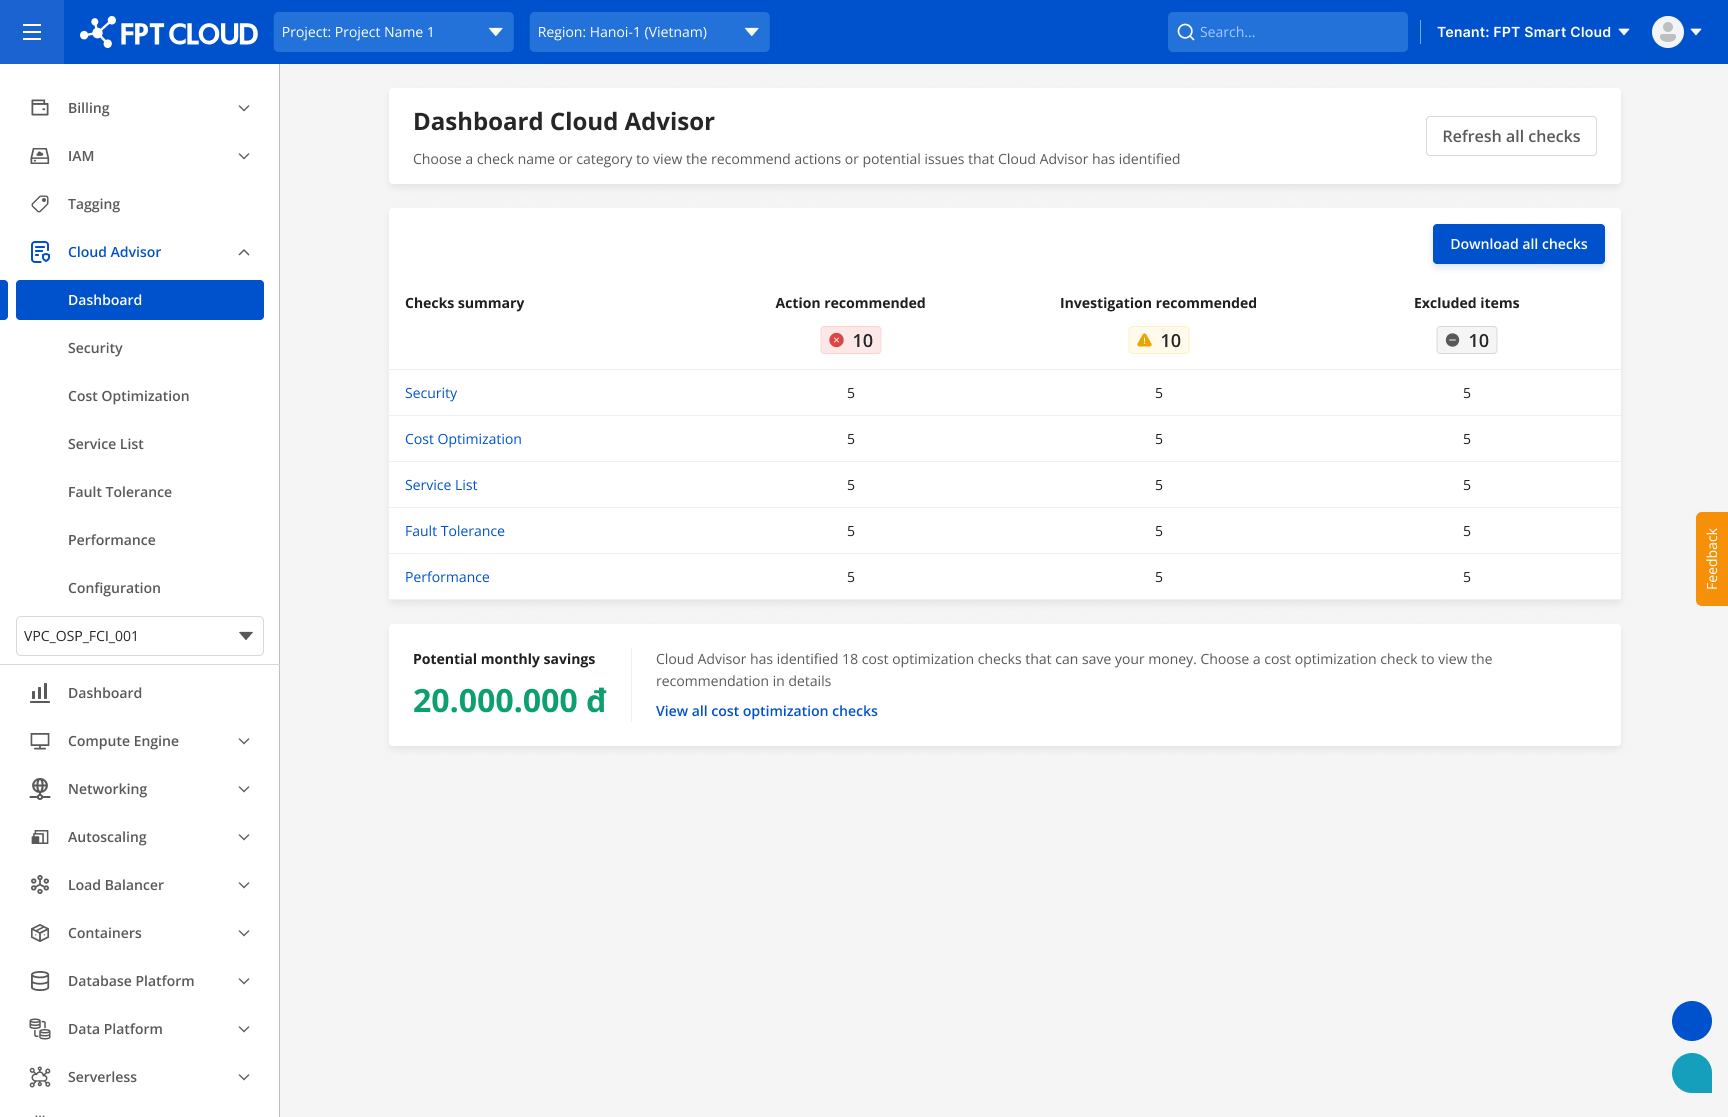Open Cost Optimization in the sidebar
This screenshot has width=1728, height=1117.
128,396
